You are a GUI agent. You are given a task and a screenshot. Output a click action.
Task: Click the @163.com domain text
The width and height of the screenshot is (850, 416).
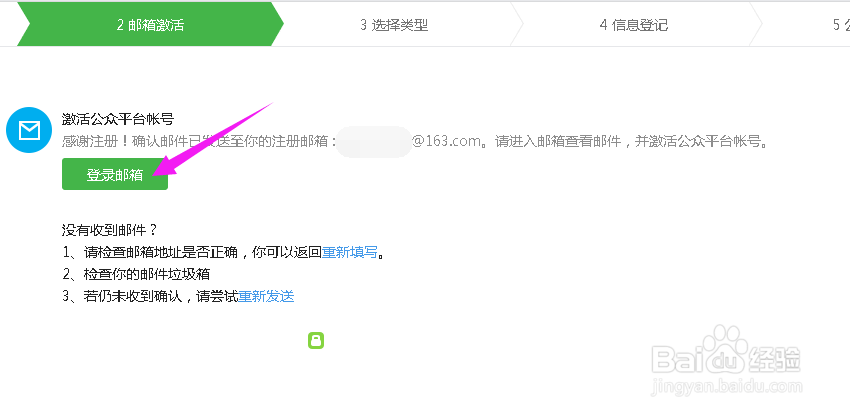tap(447, 142)
